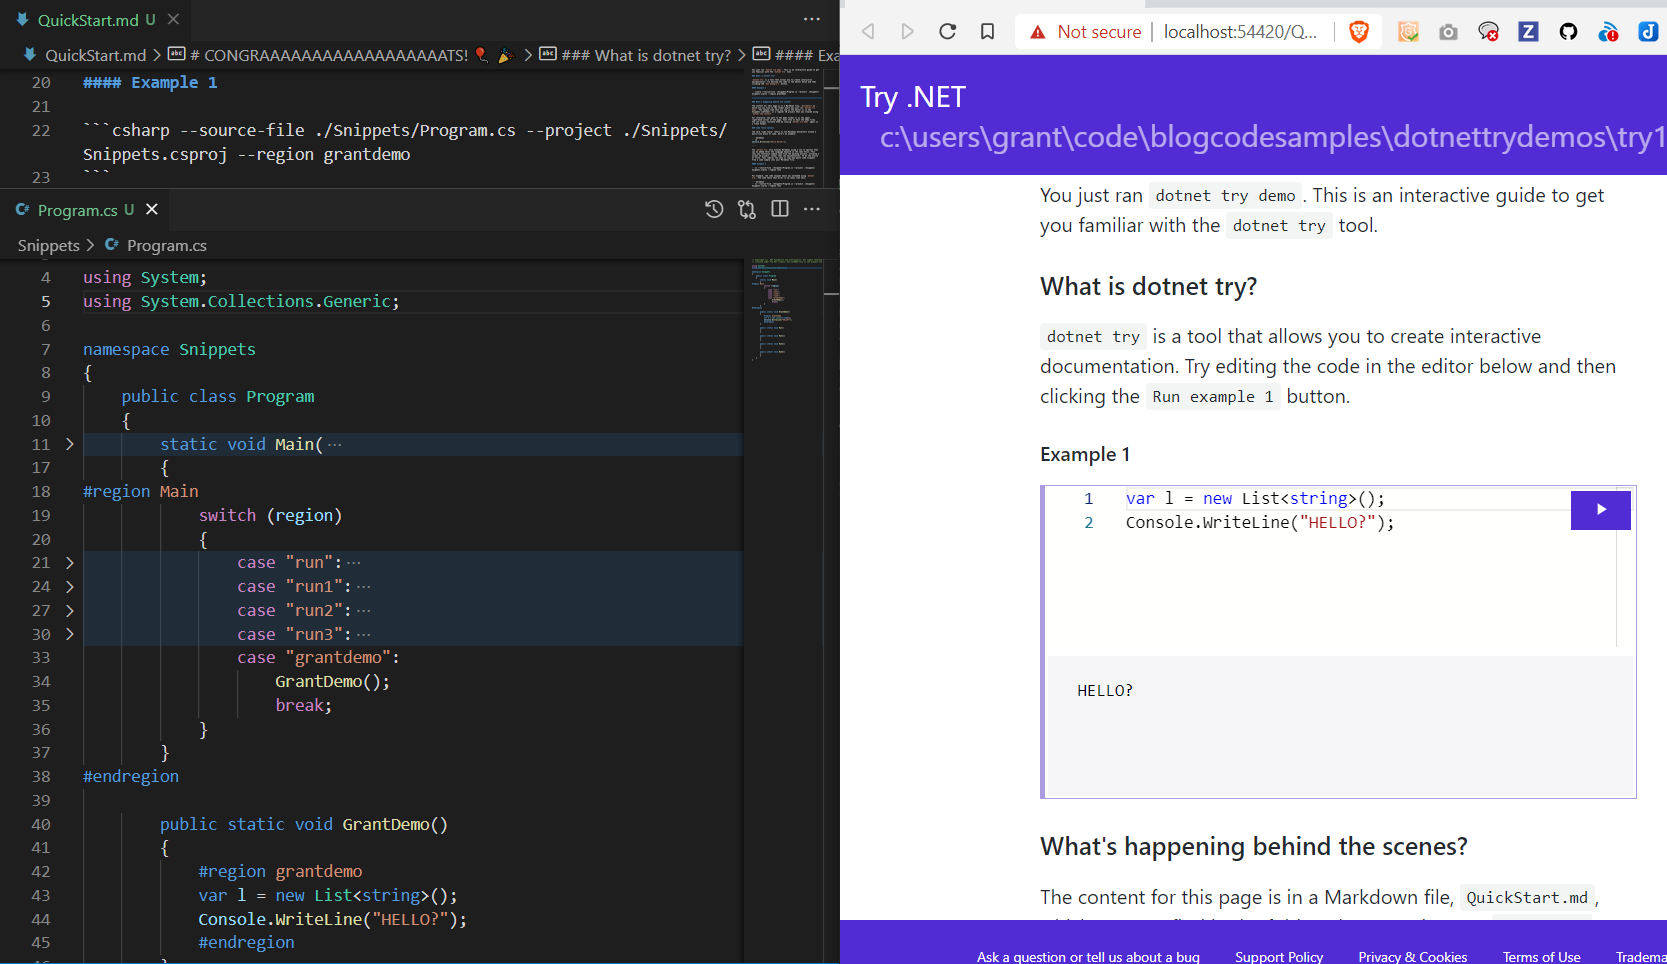Go forward in the browser

[x=907, y=31]
